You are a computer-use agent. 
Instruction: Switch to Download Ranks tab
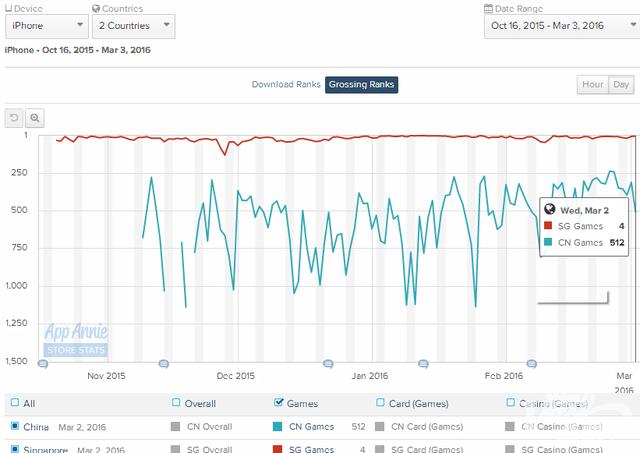point(286,85)
